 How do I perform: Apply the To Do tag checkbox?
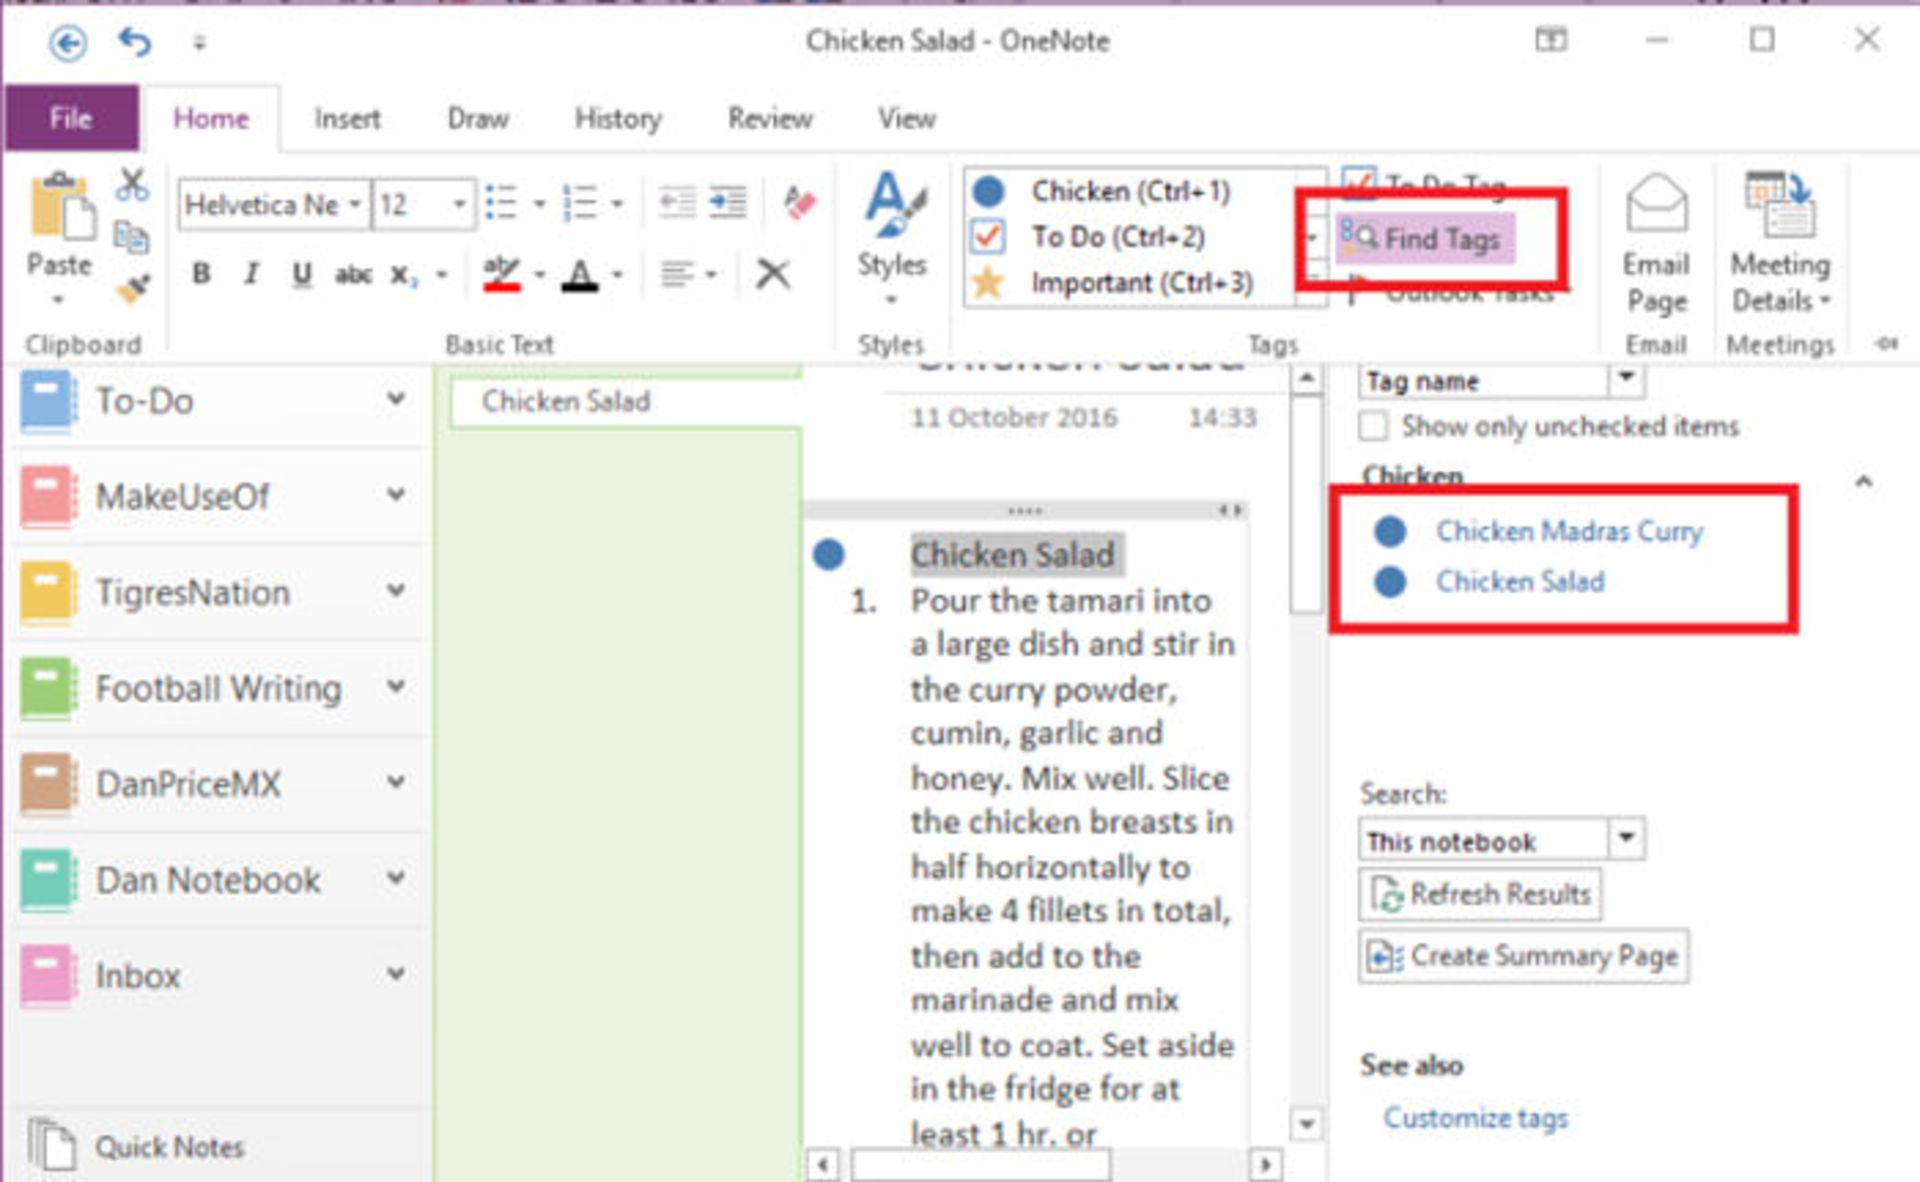pos(988,237)
